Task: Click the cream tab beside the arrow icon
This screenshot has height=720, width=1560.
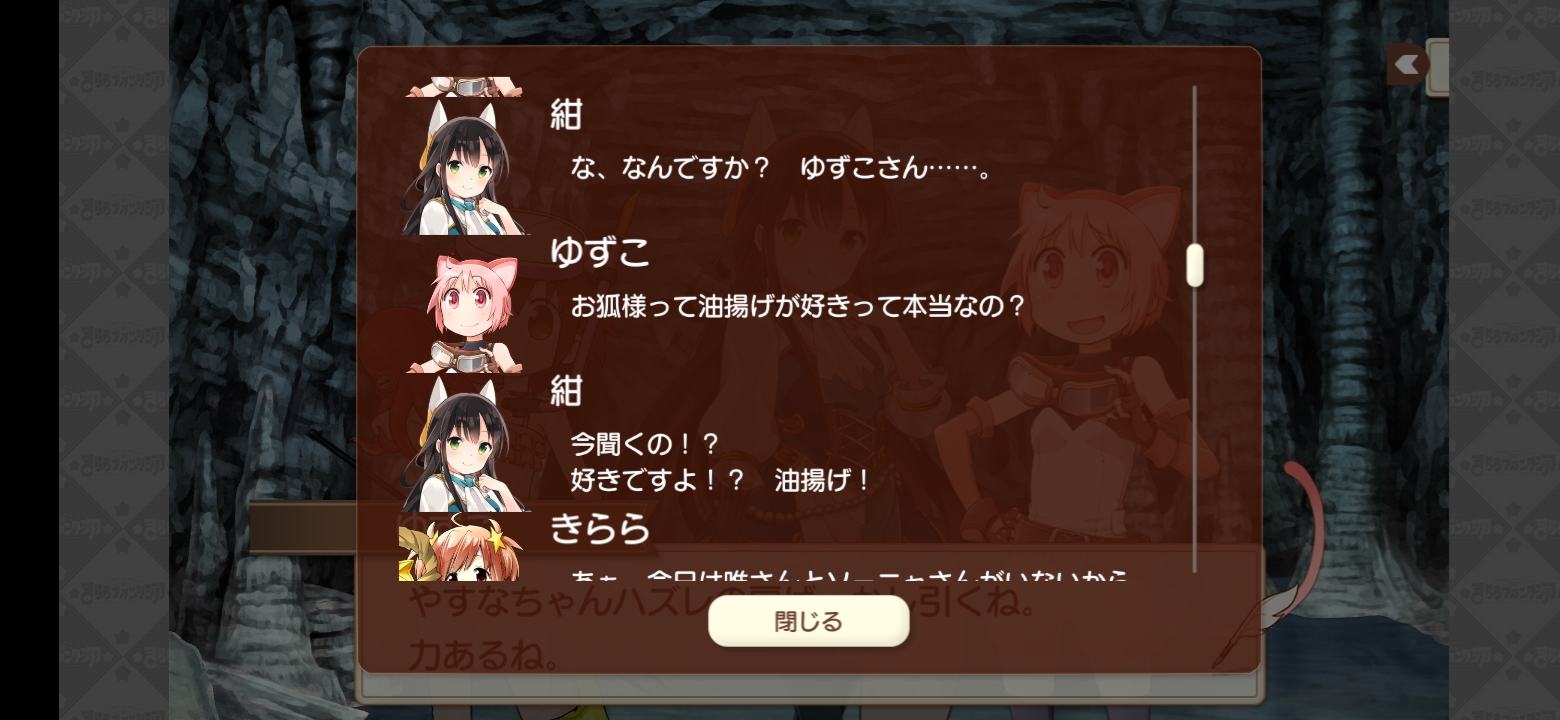Action: 1438,67
